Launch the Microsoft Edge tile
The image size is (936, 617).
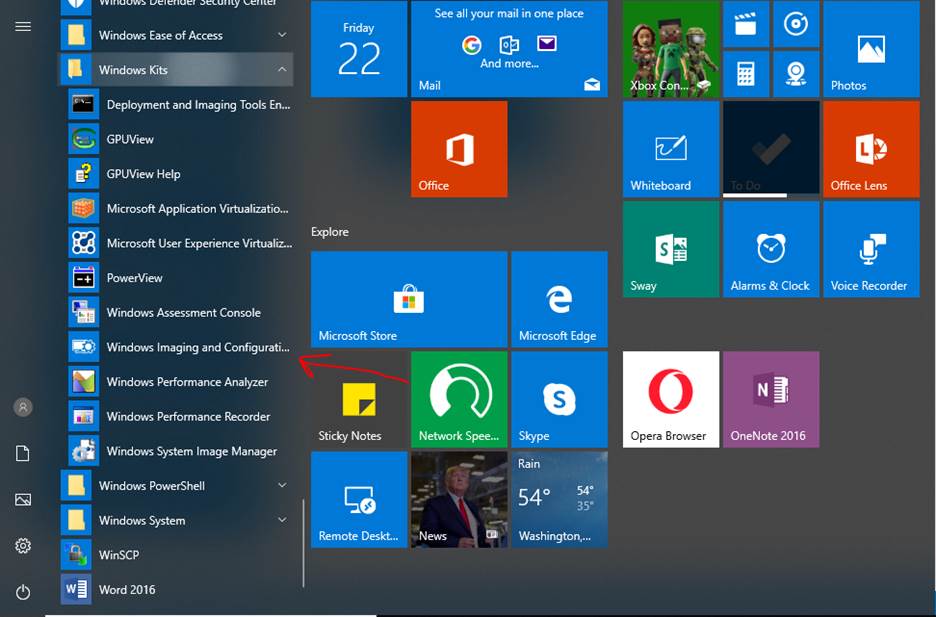pyautogui.click(x=559, y=300)
